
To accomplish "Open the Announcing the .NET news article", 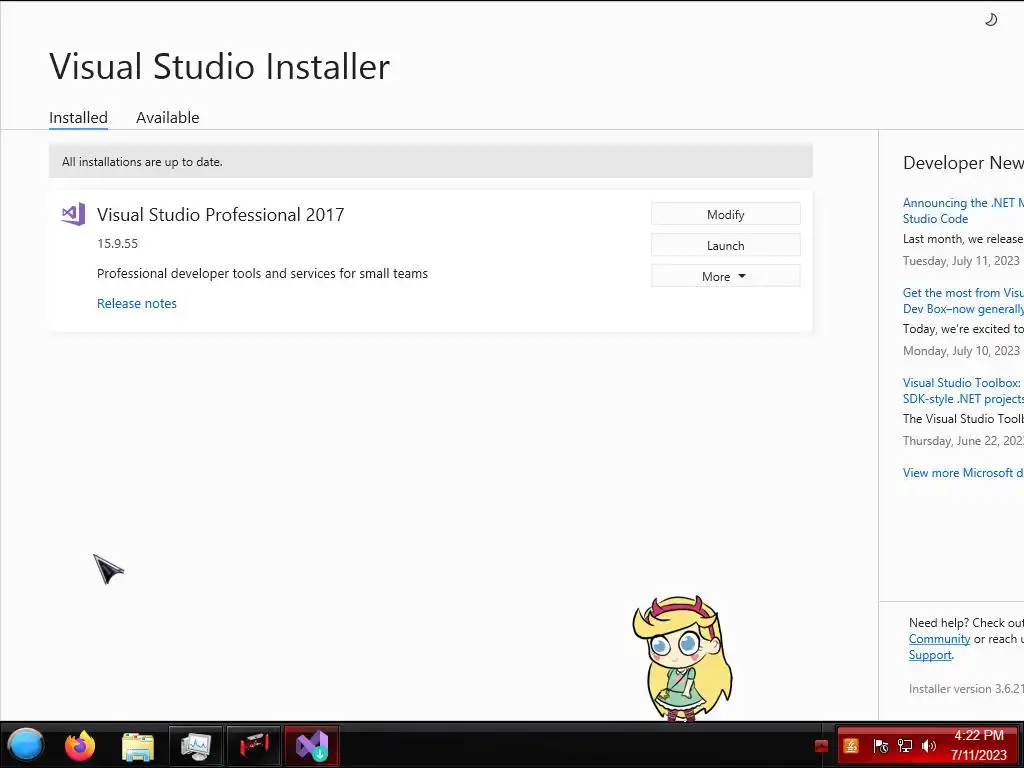I will pos(963,210).
